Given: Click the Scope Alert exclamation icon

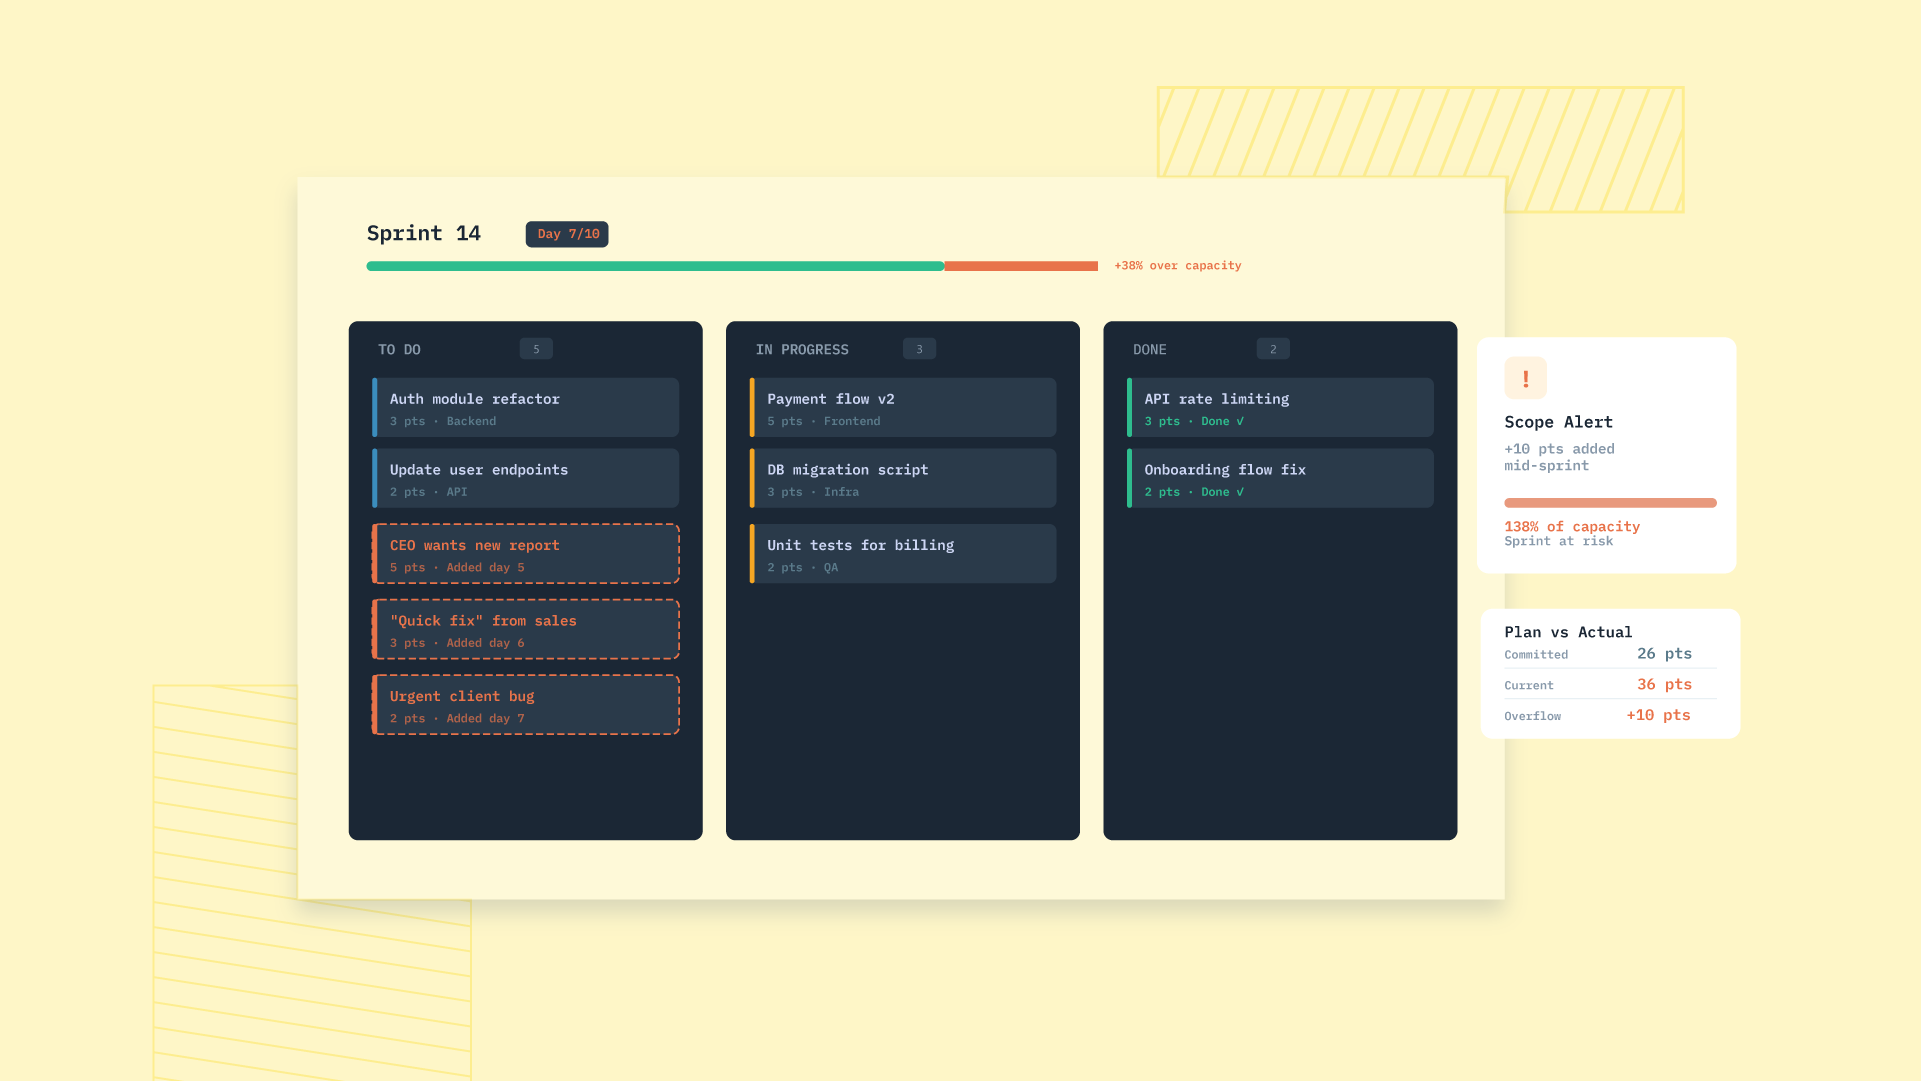Looking at the screenshot, I should [1525, 378].
